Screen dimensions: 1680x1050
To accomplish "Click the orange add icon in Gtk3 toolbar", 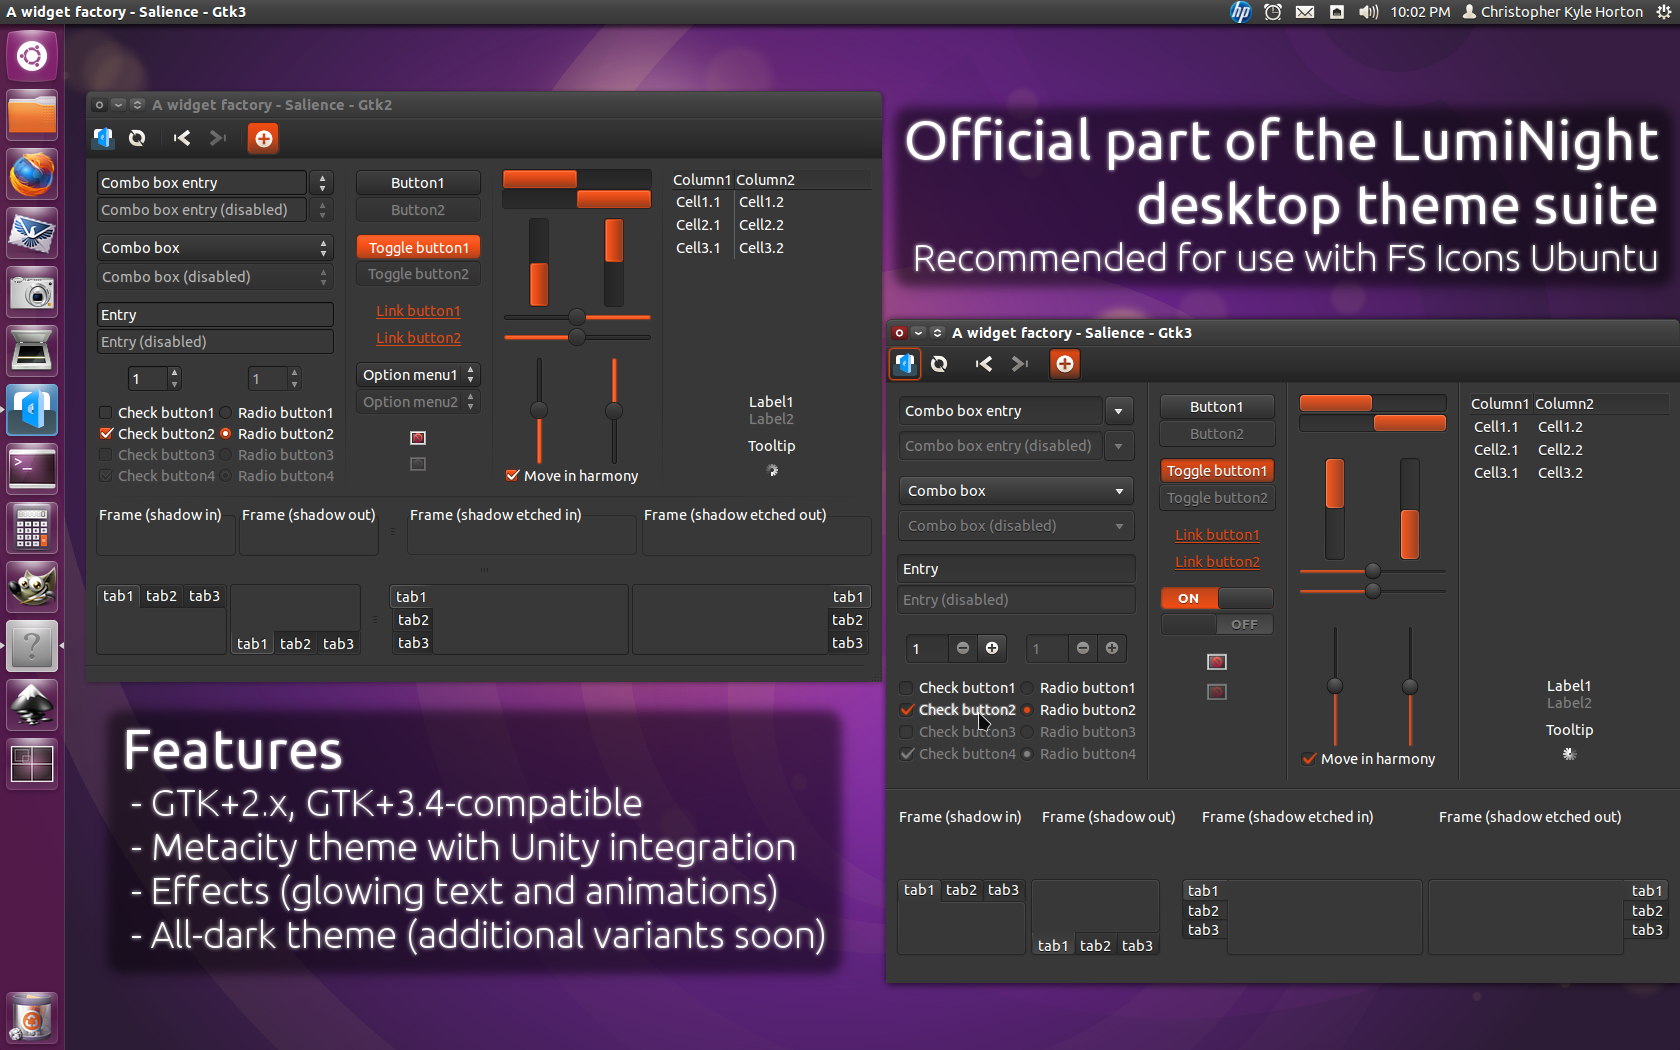I will (x=1065, y=364).
